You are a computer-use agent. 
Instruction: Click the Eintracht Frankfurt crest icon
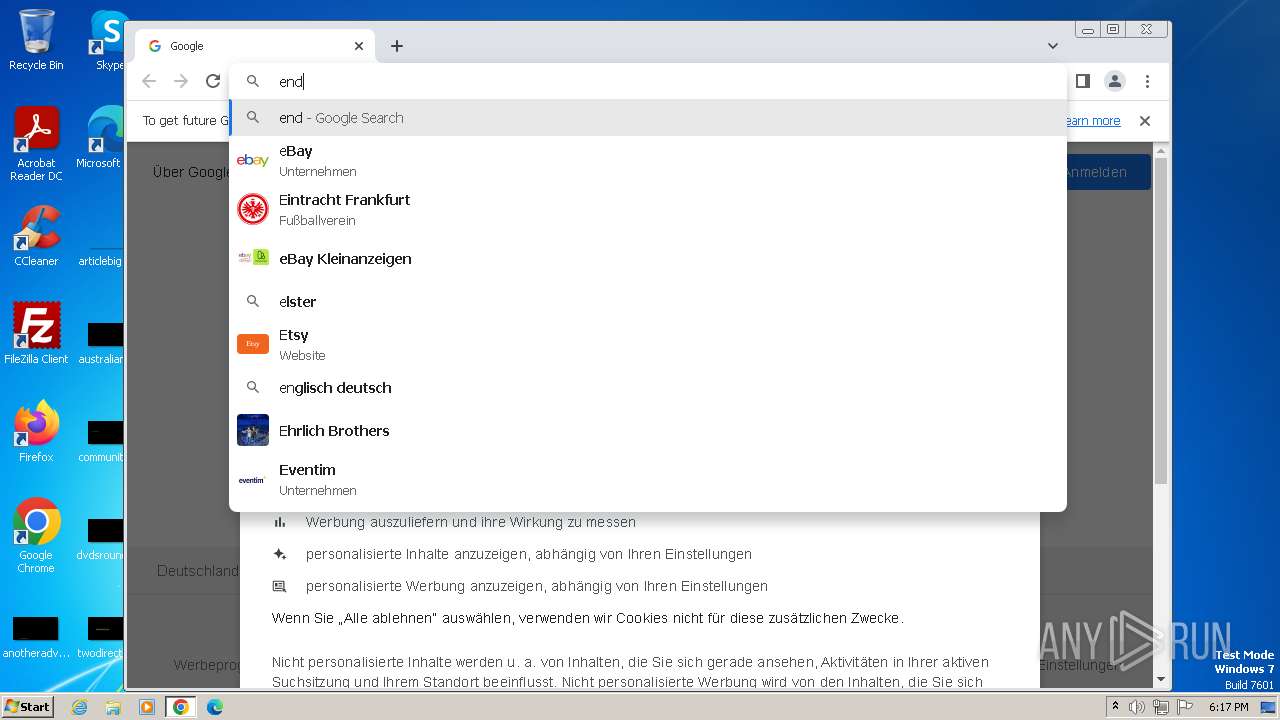click(253, 209)
